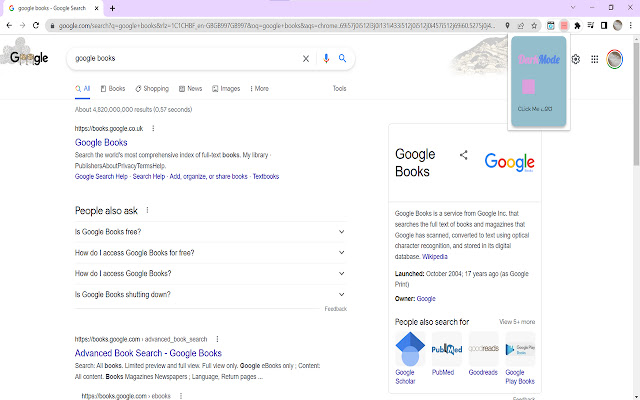Open search Tools
The width and height of the screenshot is (640, 400).
[x=339, y=88]
